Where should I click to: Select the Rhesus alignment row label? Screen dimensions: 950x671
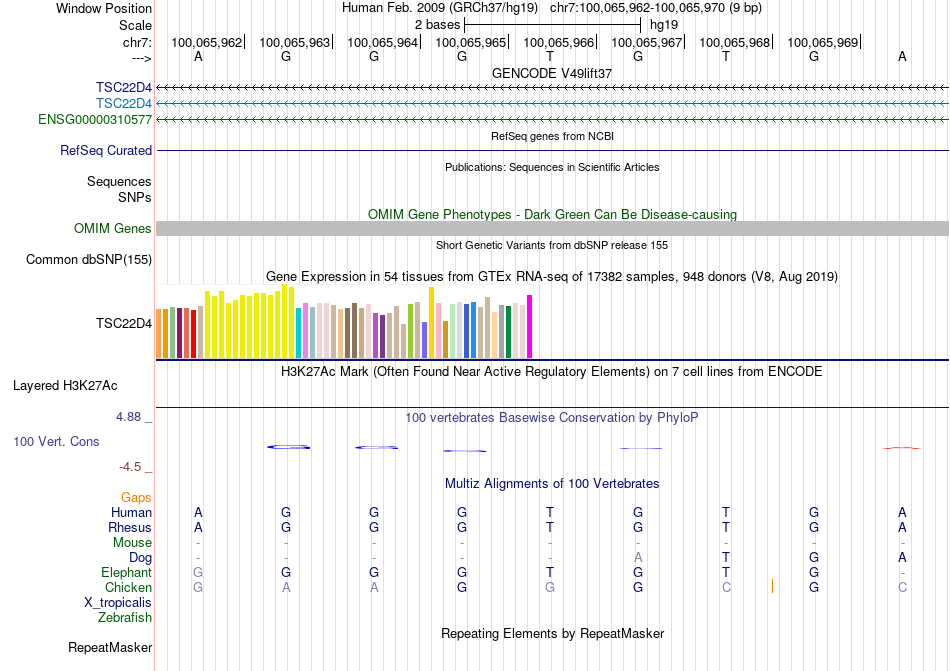[x=130, y=527]
